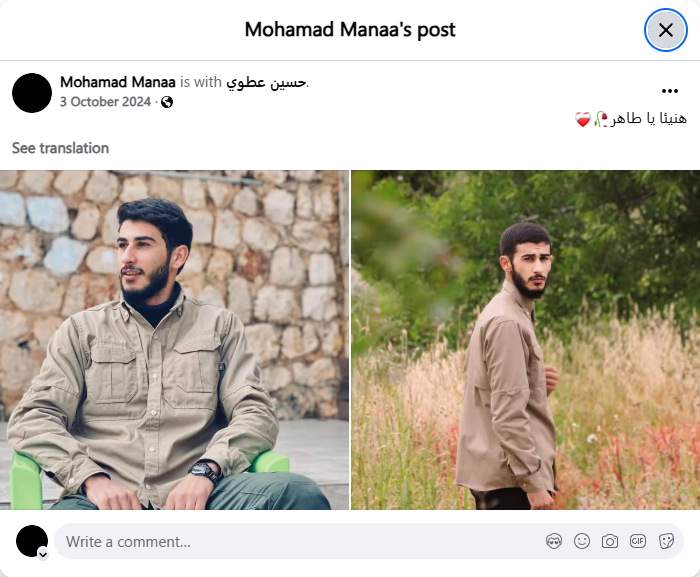Open the left photo with stone wall
The height and width of the screenshot is (577, 700).
click(174, 340)
